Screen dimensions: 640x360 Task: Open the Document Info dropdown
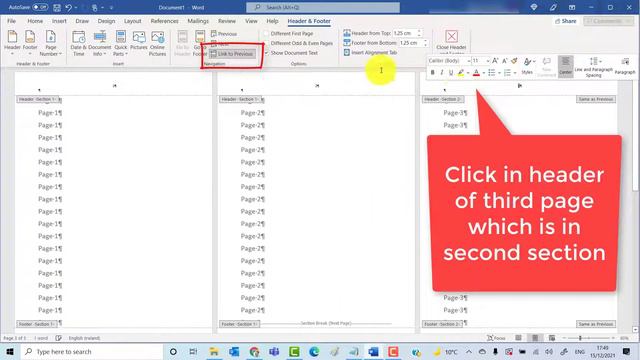pyautogui.click(x=100, y=43)
